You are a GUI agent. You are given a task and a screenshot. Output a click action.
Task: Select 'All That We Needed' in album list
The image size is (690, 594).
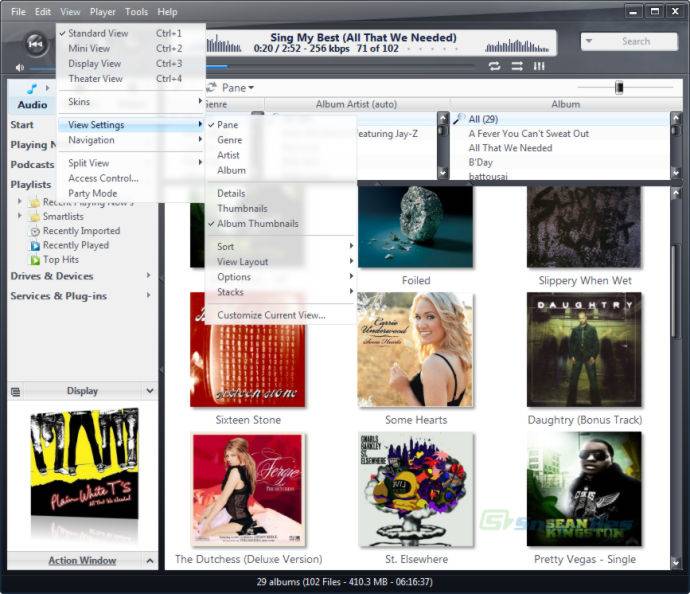click(510, 148)
